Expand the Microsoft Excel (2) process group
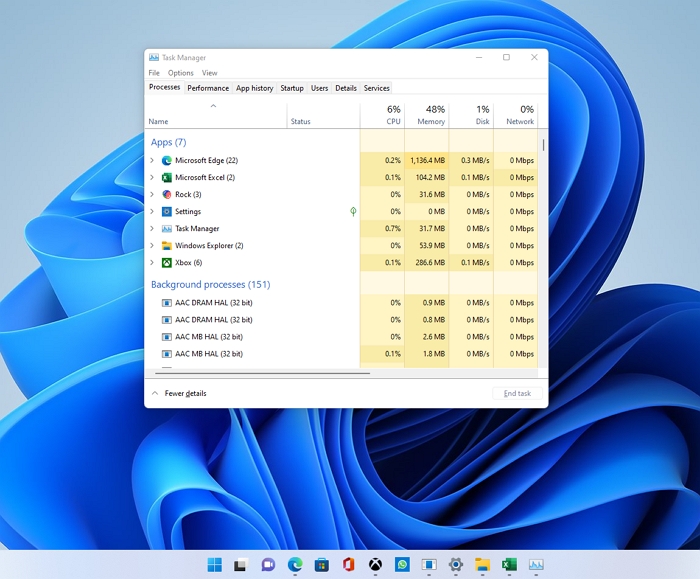Viewport: 700px width, 579px height. click(152, 177)
